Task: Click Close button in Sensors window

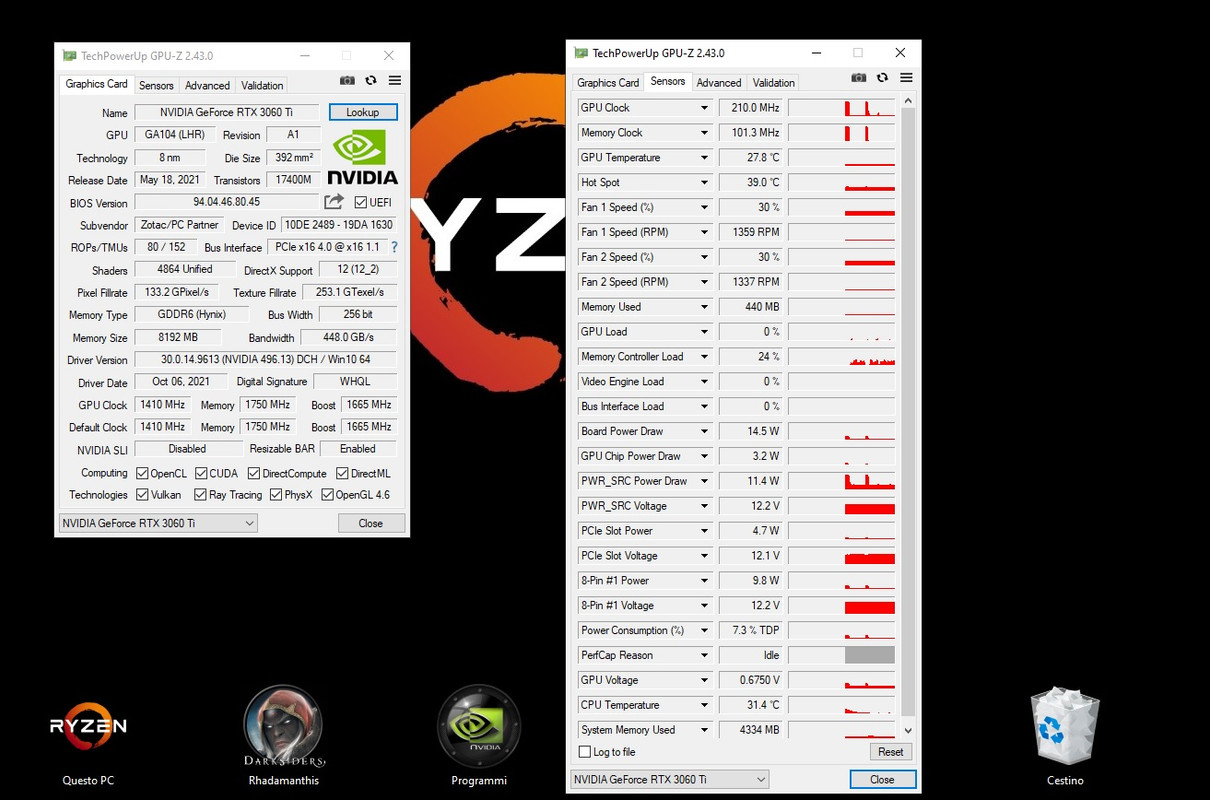Action: tap(882, 779)
